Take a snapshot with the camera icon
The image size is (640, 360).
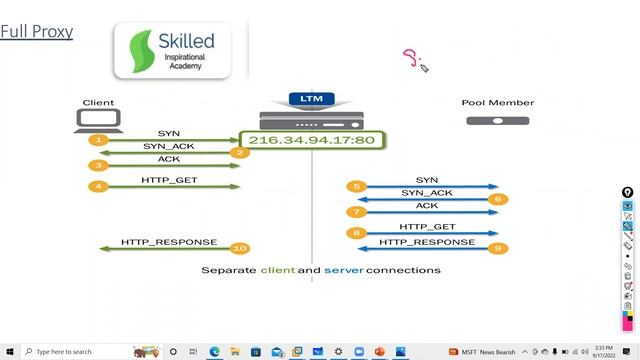coord(627,296)
